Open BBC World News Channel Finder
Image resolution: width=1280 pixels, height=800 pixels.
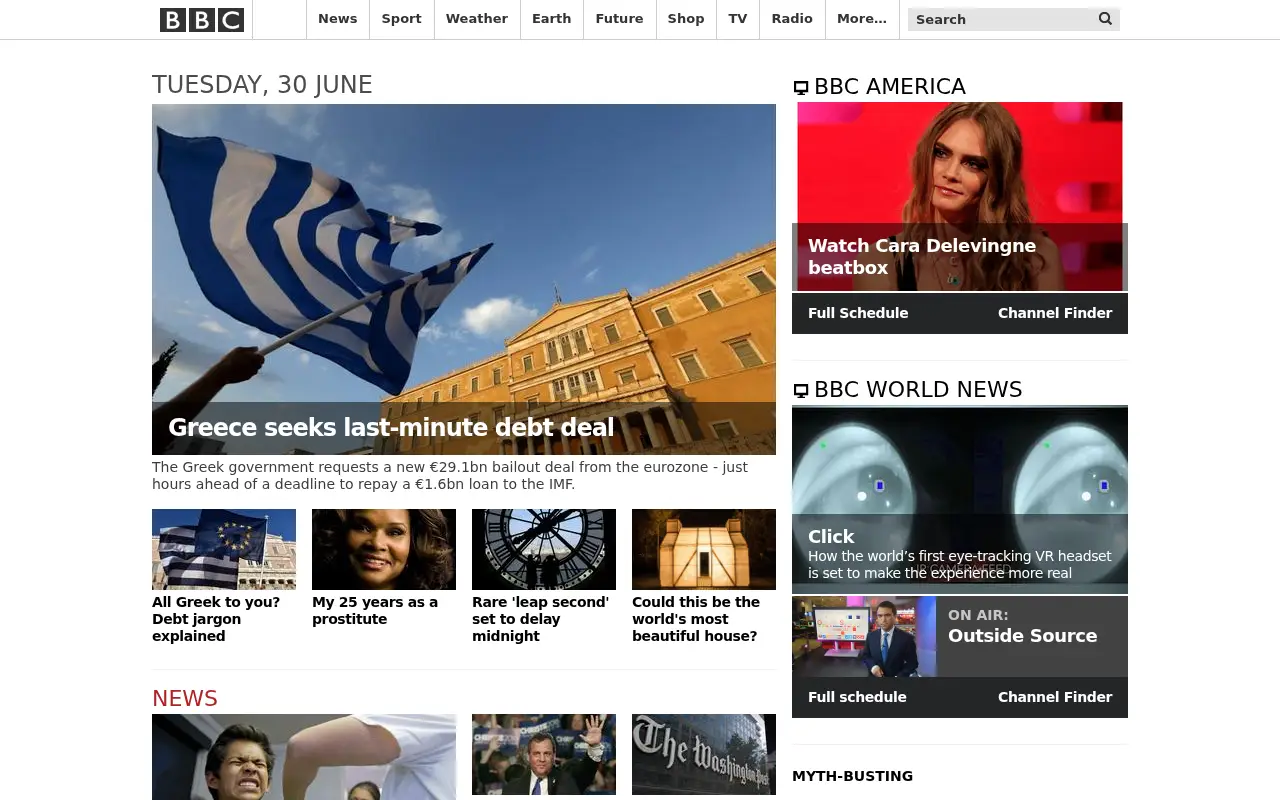1055,697
